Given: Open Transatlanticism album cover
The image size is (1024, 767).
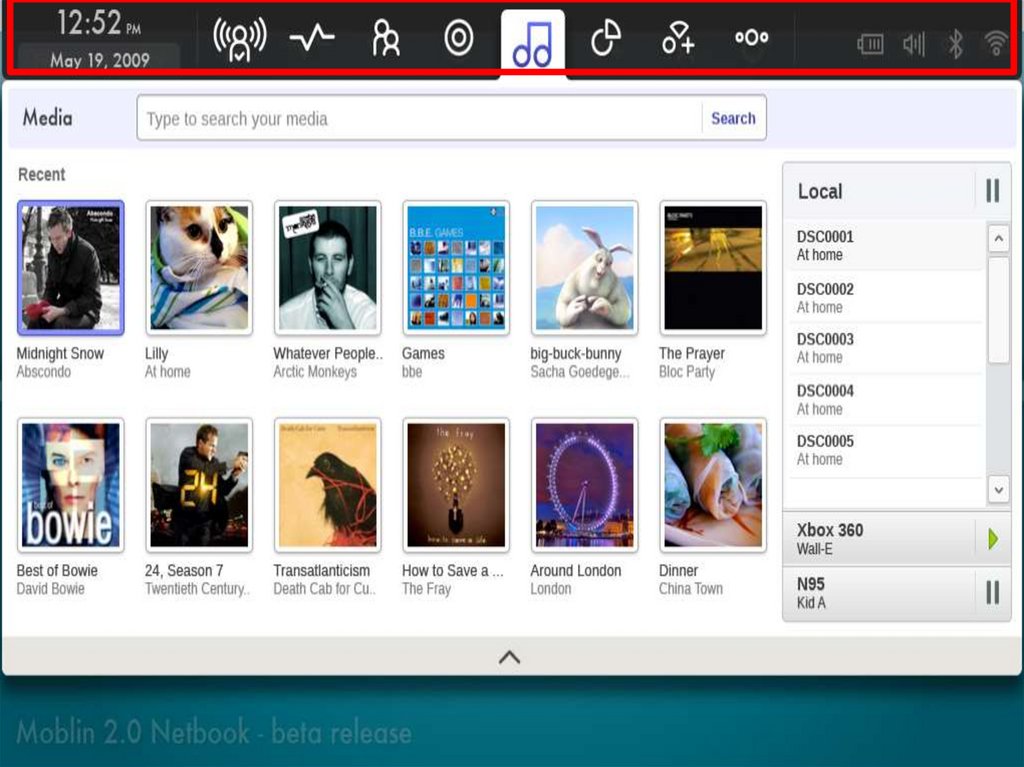Looking at the screenshot, I should [x=328, y=485].
